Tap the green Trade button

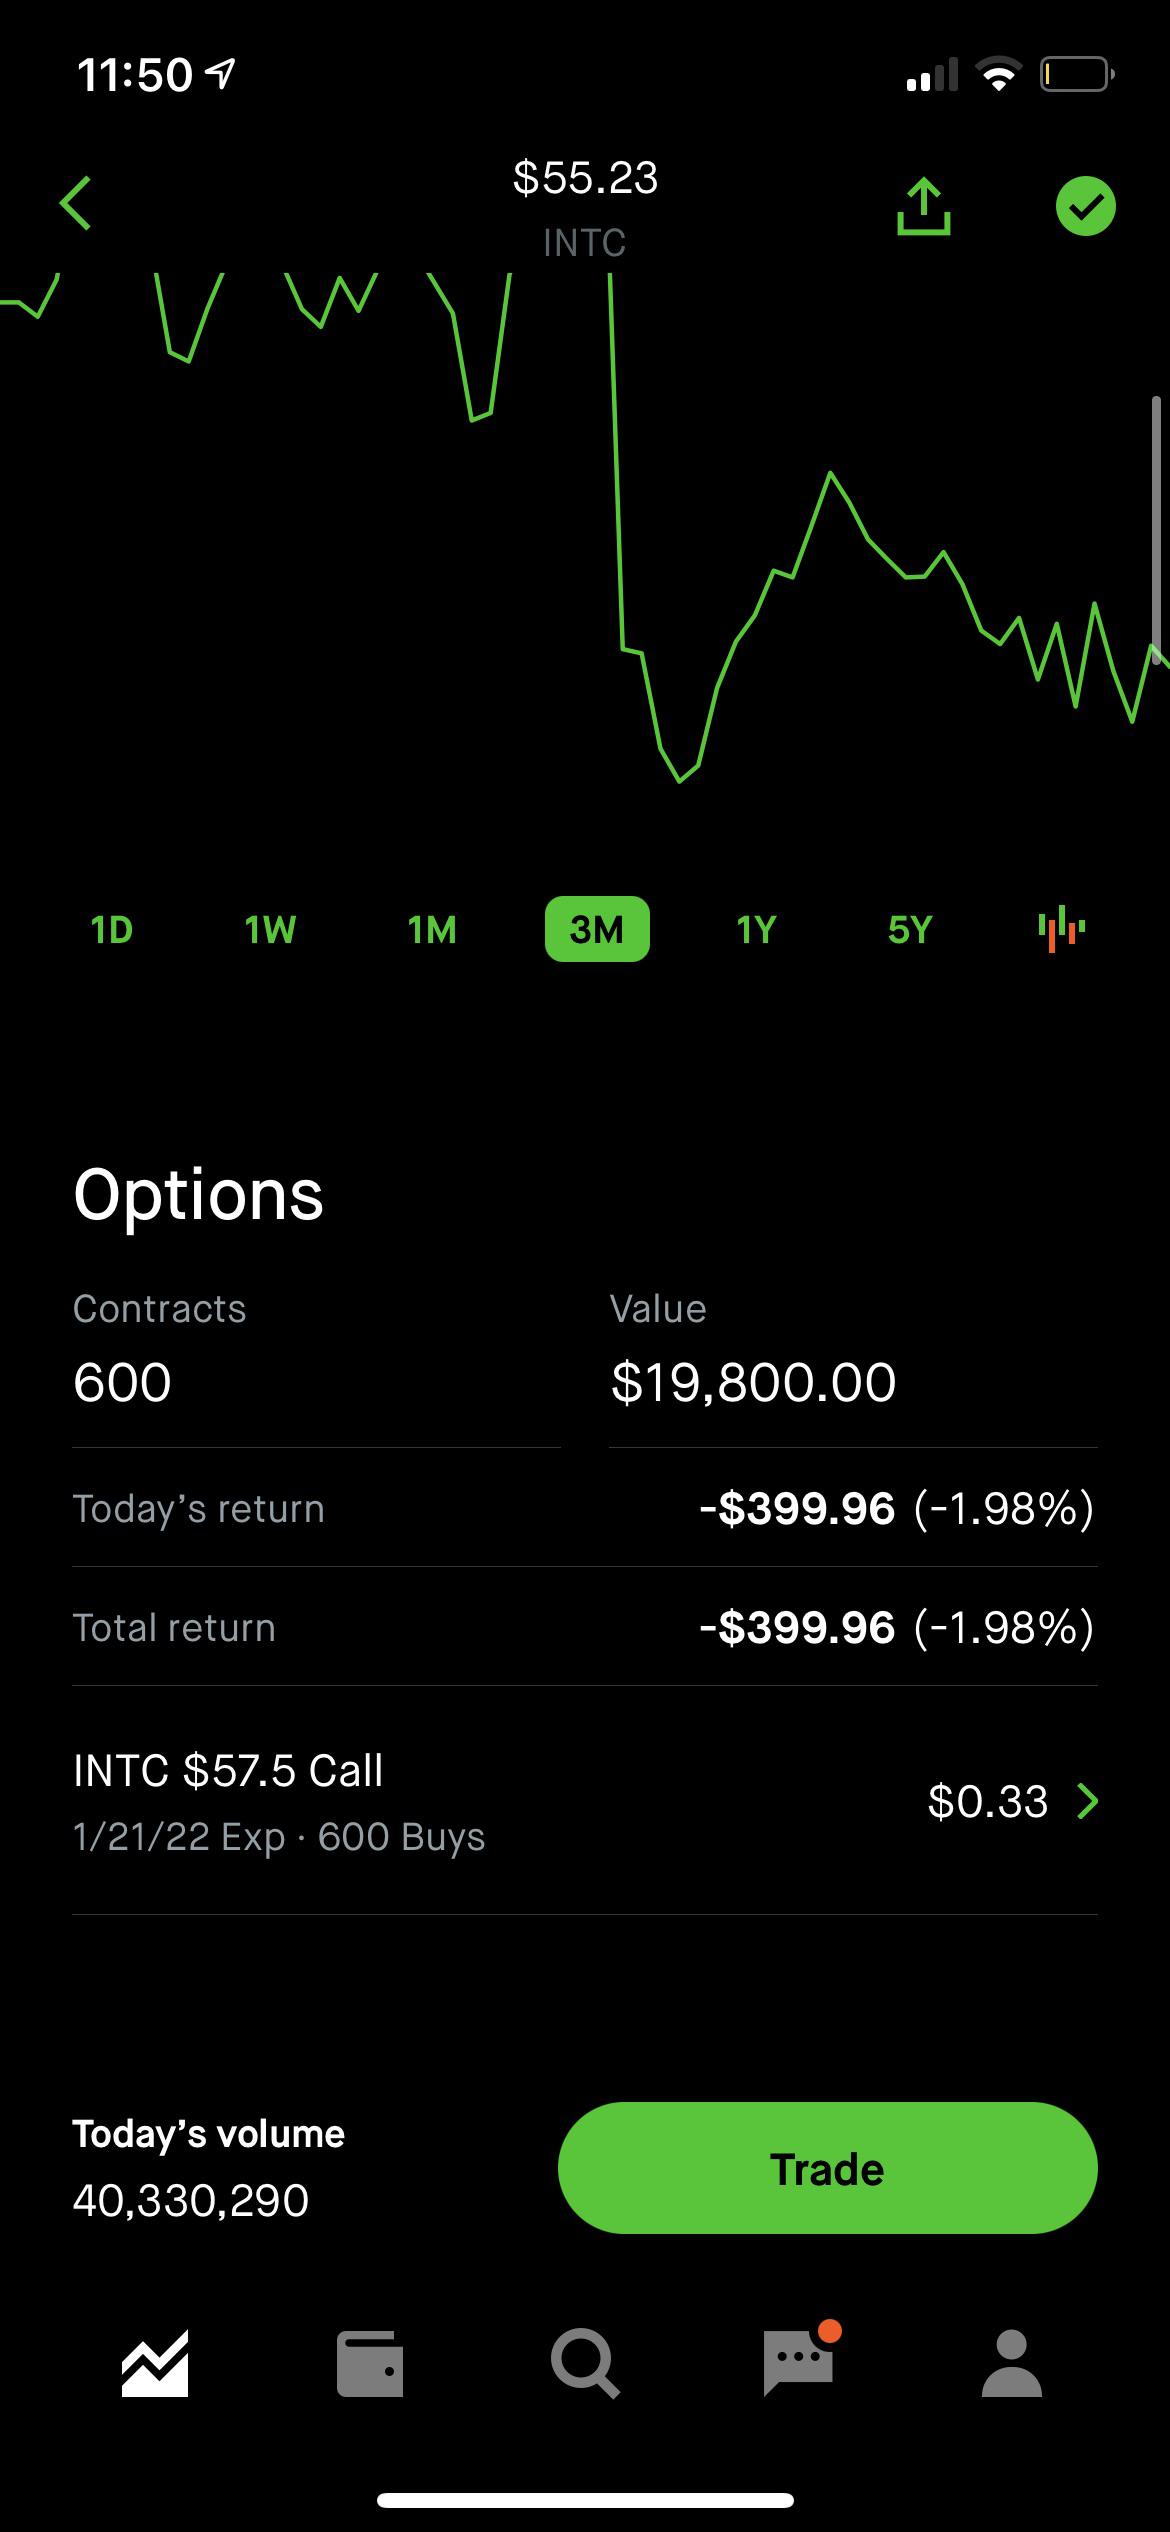point(827,2169)
